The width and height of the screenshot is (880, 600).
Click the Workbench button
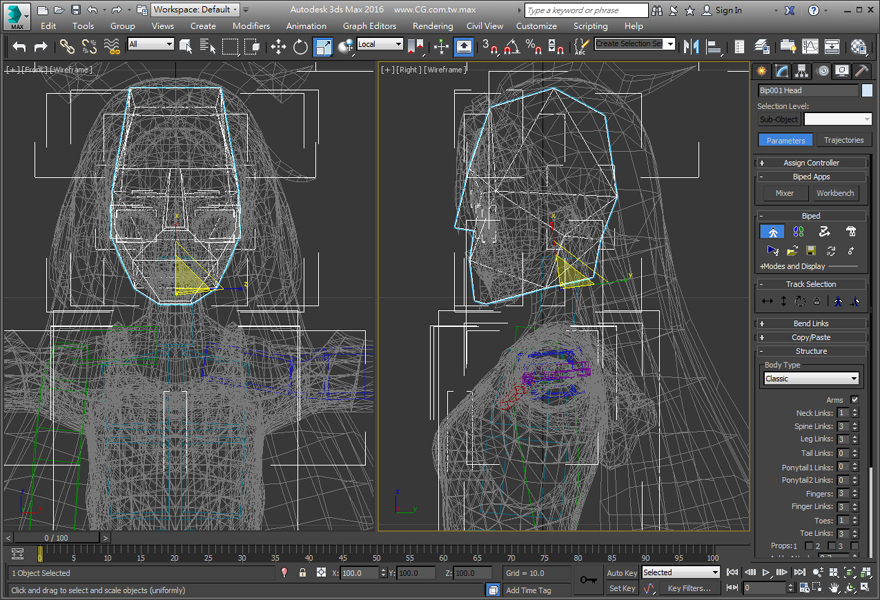[x=835, y=193]
